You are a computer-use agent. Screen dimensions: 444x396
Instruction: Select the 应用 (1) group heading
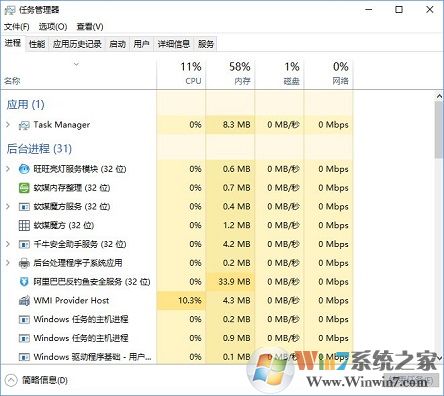[x=25, y=105]
